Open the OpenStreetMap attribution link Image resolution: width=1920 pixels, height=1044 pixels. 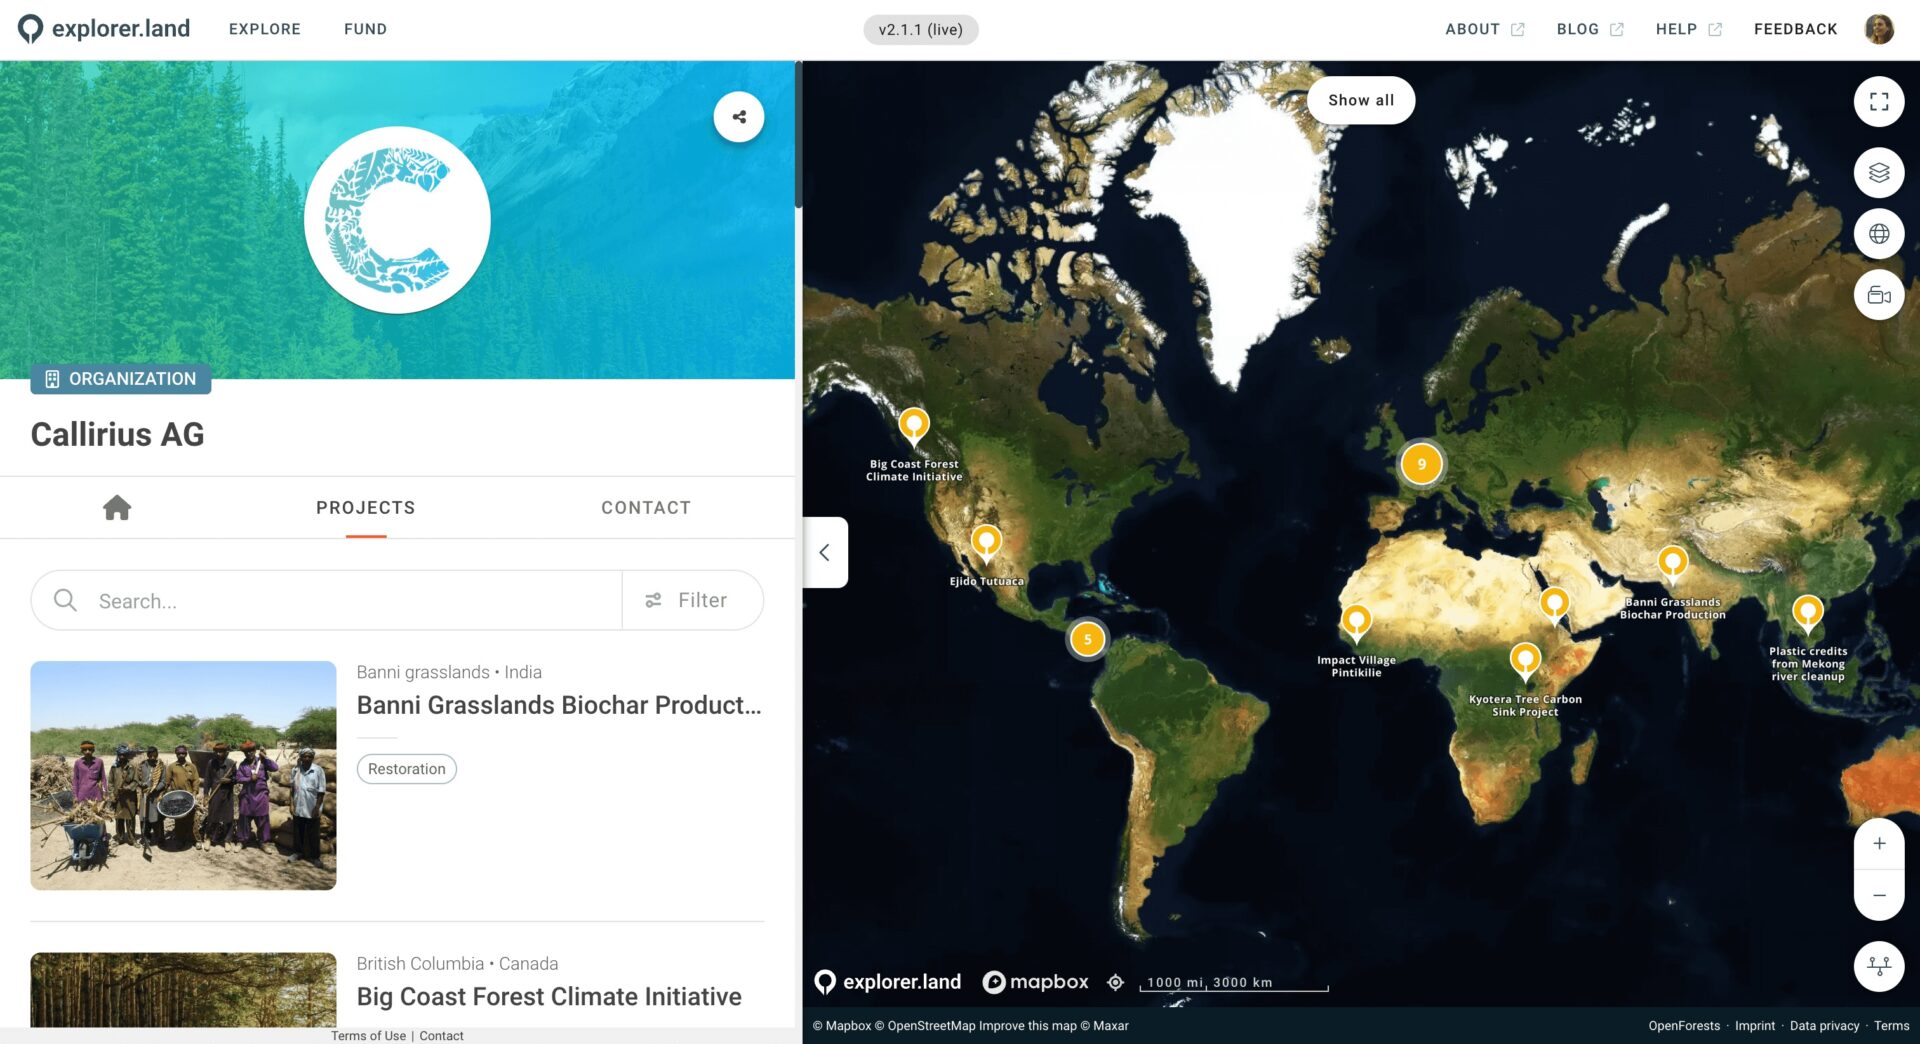(925, 1026)
